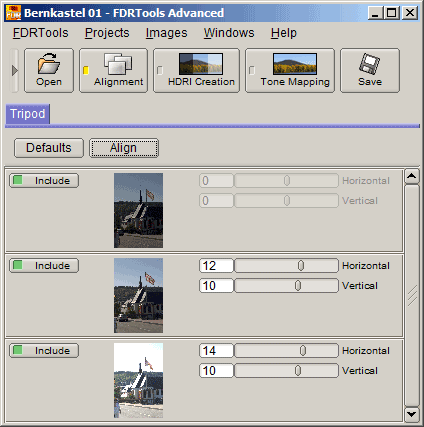The height and width of the screenshot is (427, 424).
Task: Click the Tone Mapping status indicator
Action: tap(252, 70)
